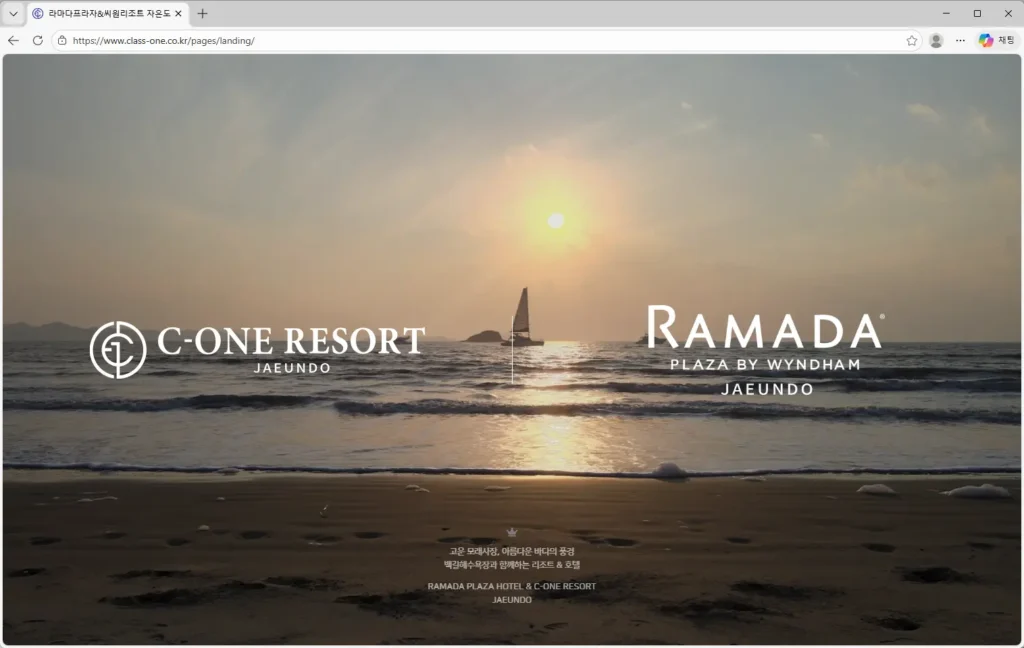Image resolution: width=1024 pixels, height=648 pixels.
Task: Maximize the browser window
Action: click(x=977, y=13)
